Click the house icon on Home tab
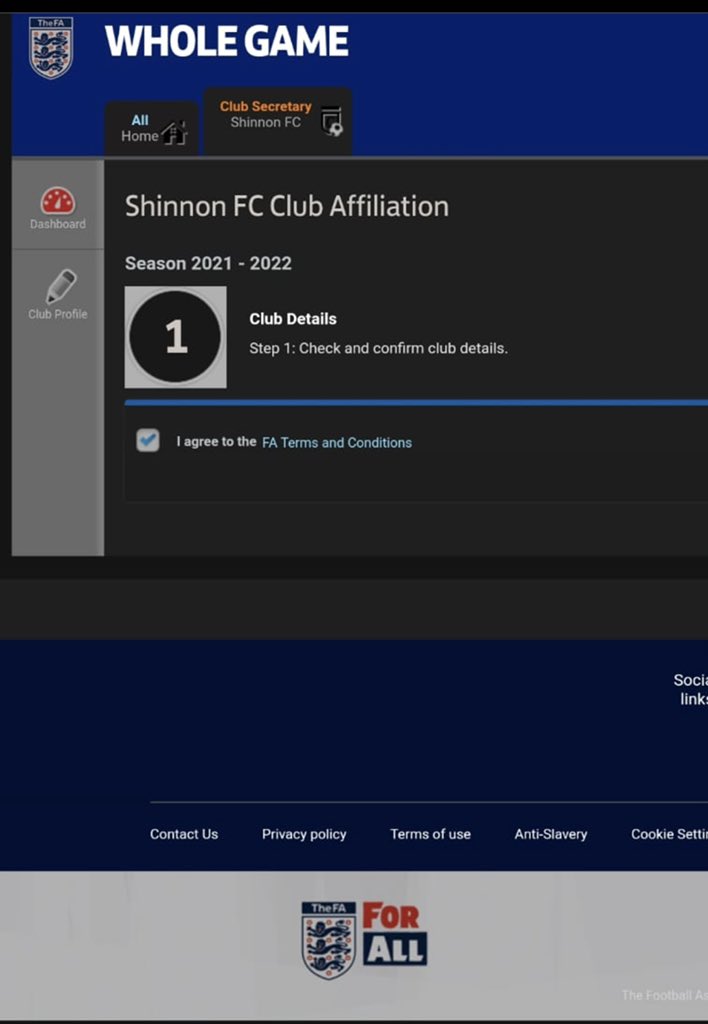The width and height of the screenshot is (708, 1024). [x=174, y=133]
